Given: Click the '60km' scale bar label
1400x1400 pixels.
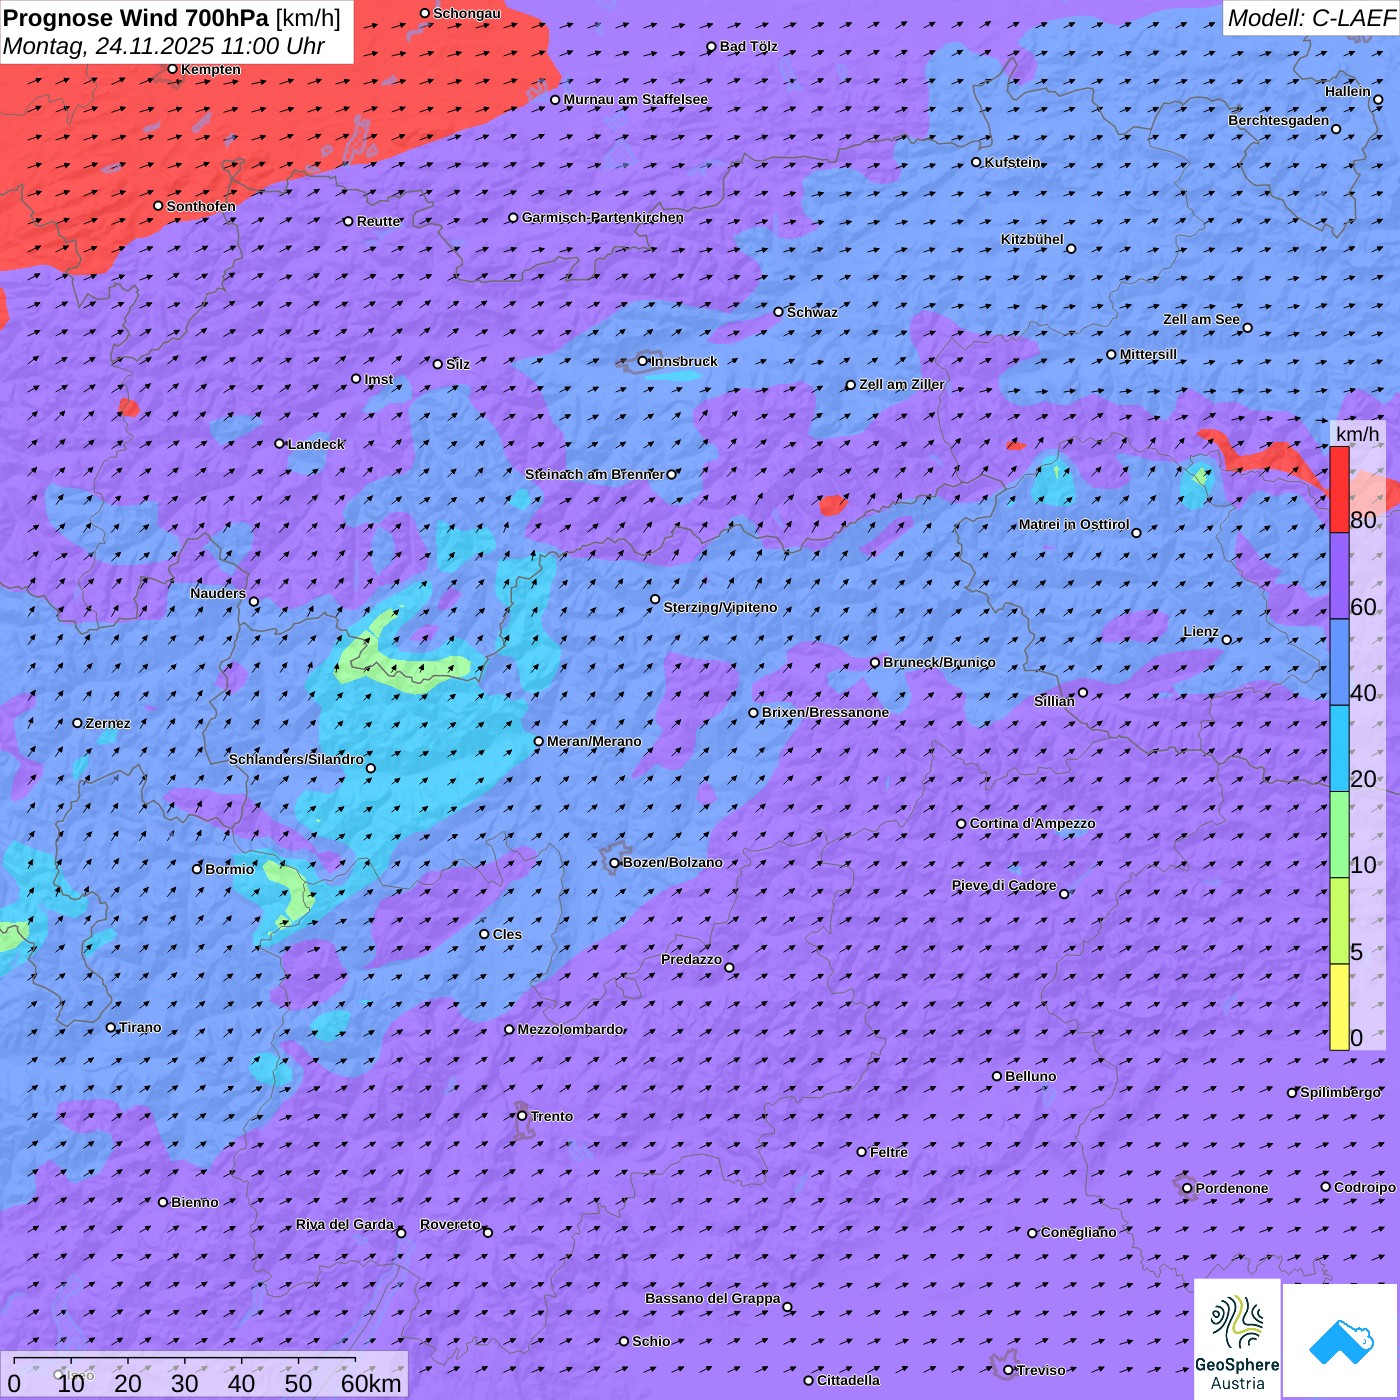Looking at the screenshot, I should point(371,1383).
